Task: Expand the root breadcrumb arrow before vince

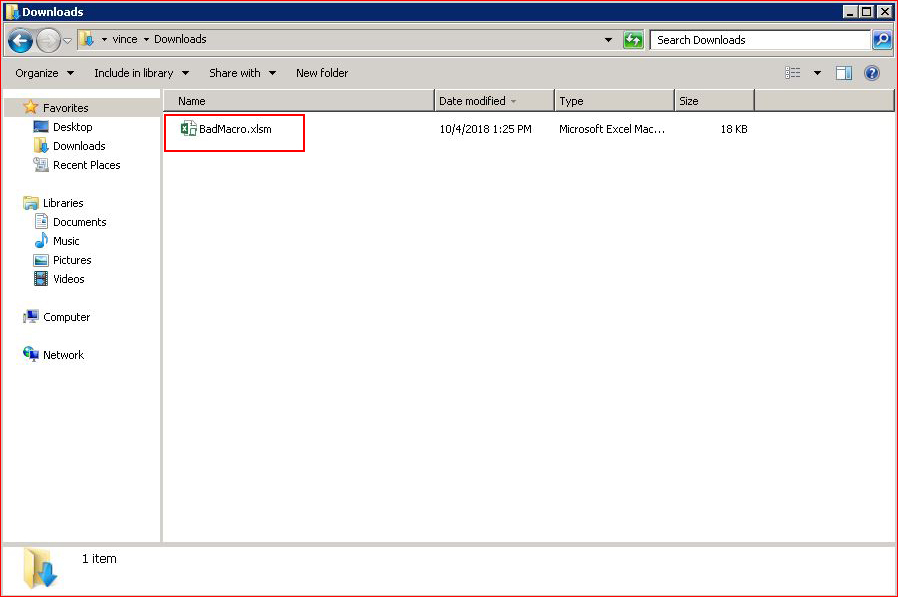Action: 104,40
